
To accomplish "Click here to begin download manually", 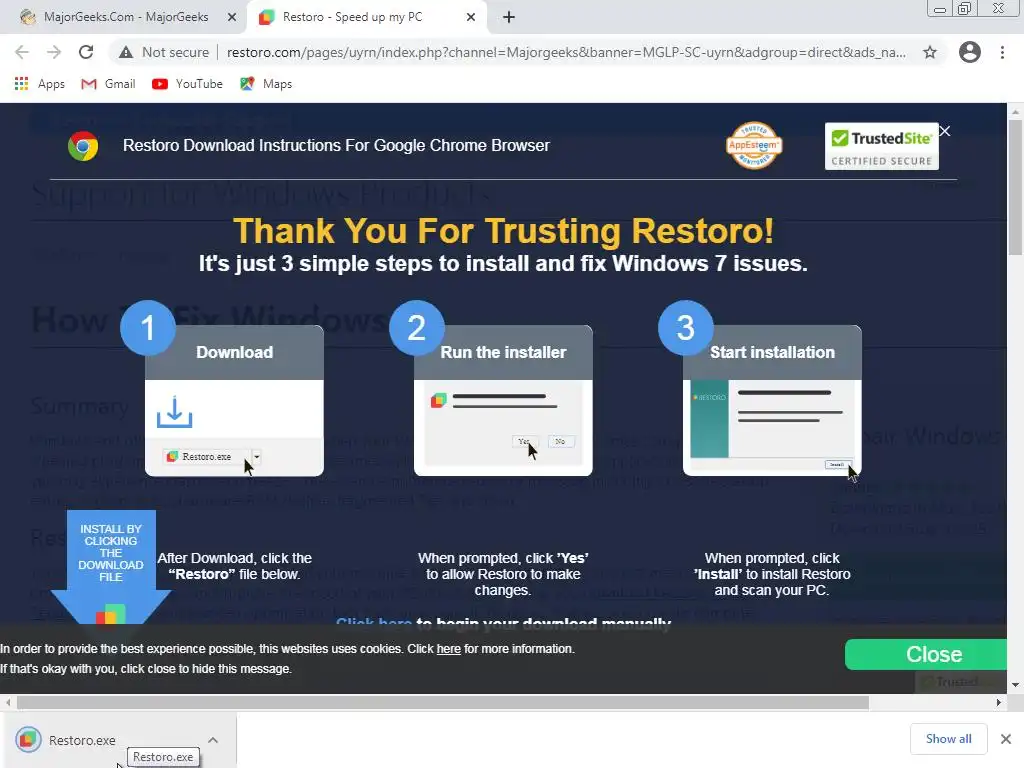I will [x=374, y=622].
